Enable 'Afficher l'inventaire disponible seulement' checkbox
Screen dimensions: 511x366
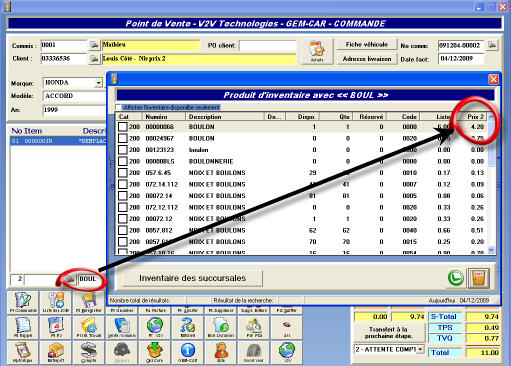coord(118,107)
